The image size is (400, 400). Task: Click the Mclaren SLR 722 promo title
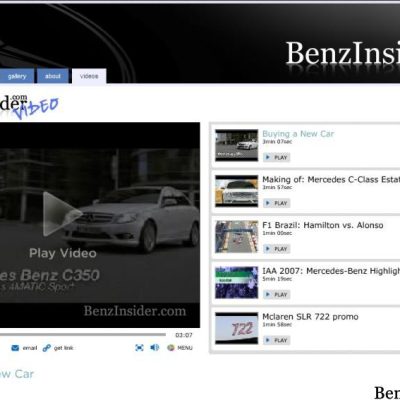[x=310, y=317]
